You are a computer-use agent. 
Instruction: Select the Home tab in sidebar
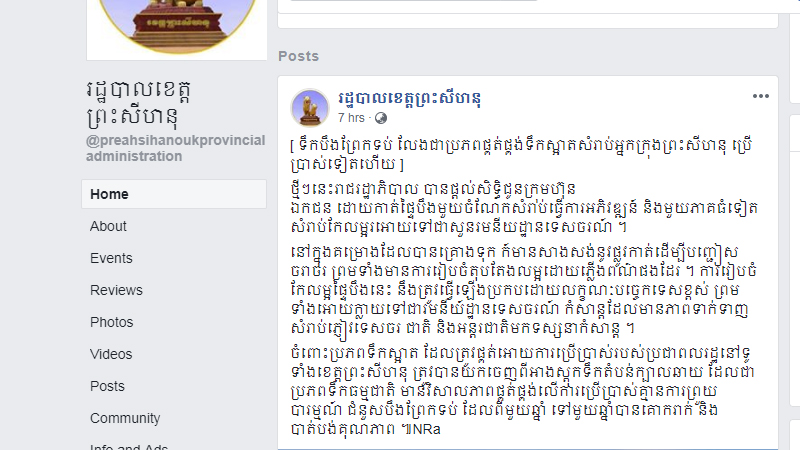[x=174, y=194]
